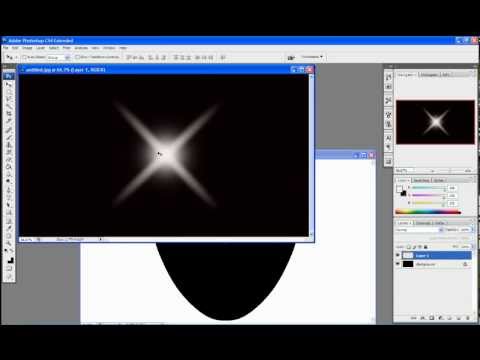Viewport: 480px width, 360px height.
Task: Switch to the Histogram tab
Action: 429,75
